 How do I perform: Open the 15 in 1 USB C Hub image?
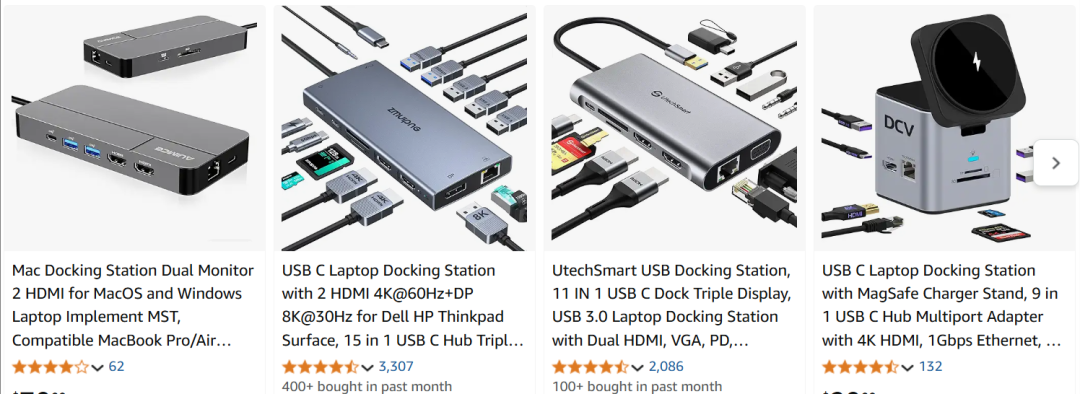[x=404, y=128]
